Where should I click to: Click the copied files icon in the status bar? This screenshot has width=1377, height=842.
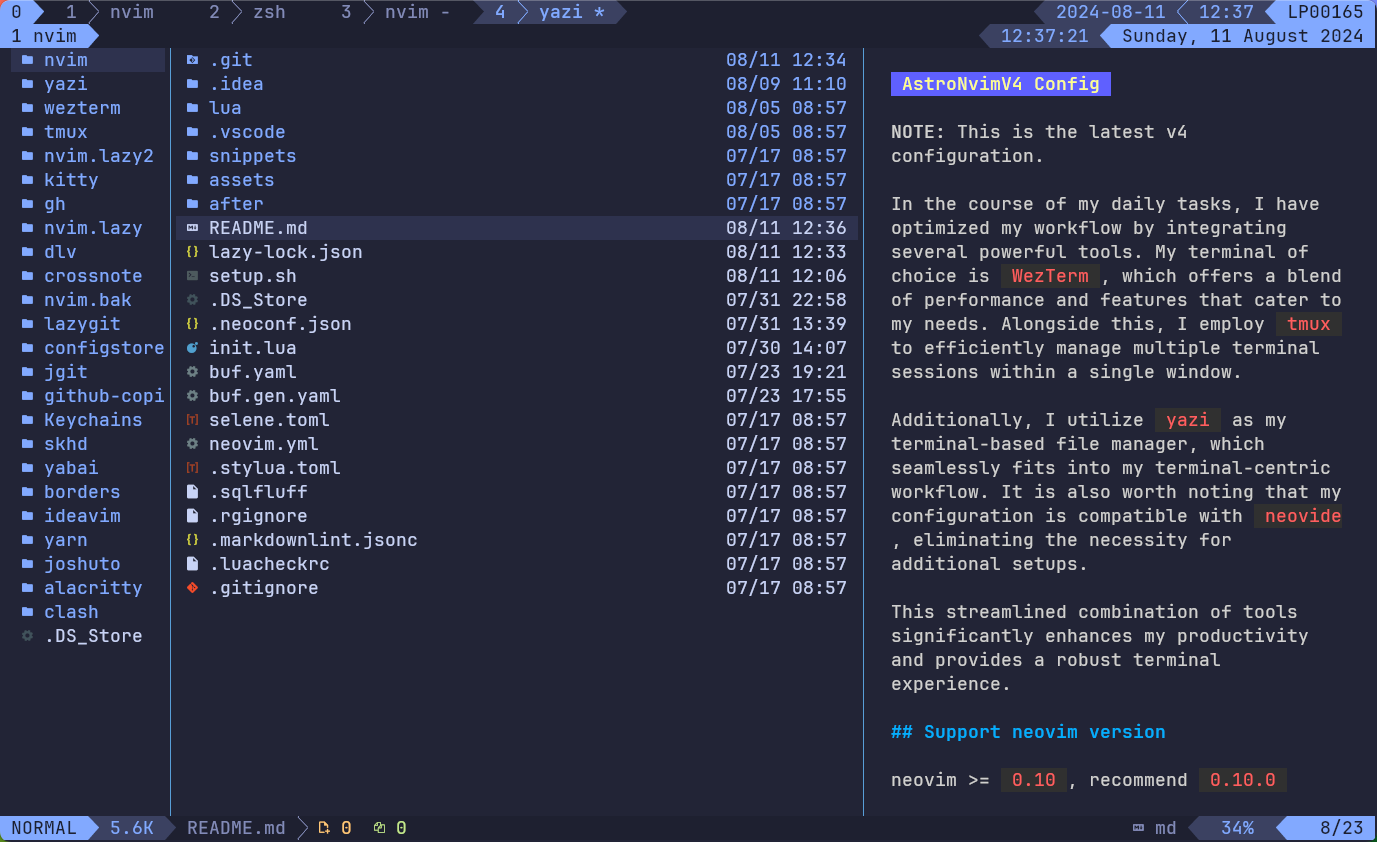(379, 828)
